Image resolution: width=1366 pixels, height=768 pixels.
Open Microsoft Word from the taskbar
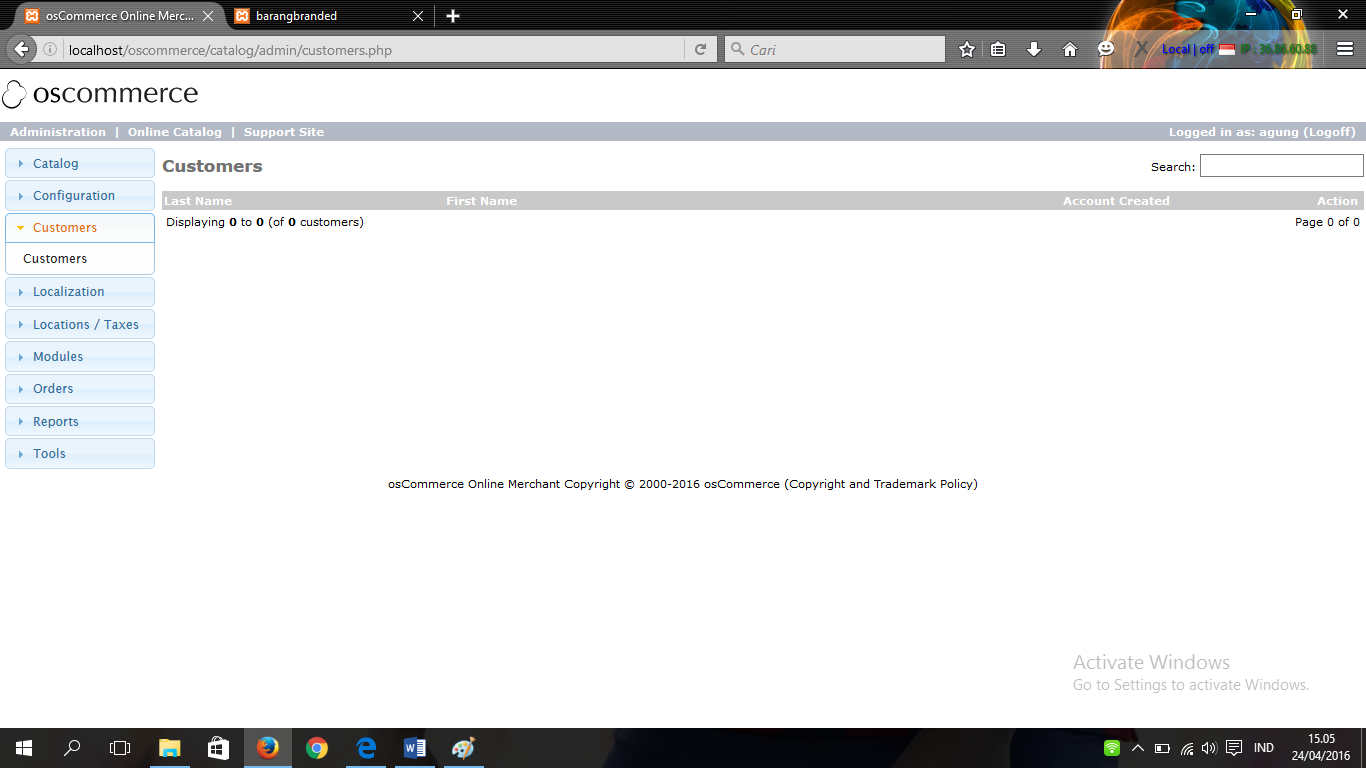[414, 748]
